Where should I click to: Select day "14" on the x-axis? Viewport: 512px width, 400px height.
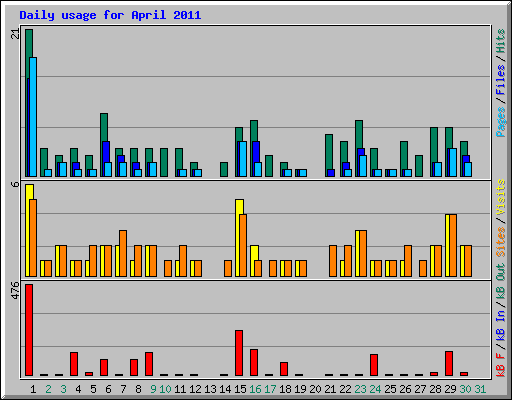(x=225, y=389)
